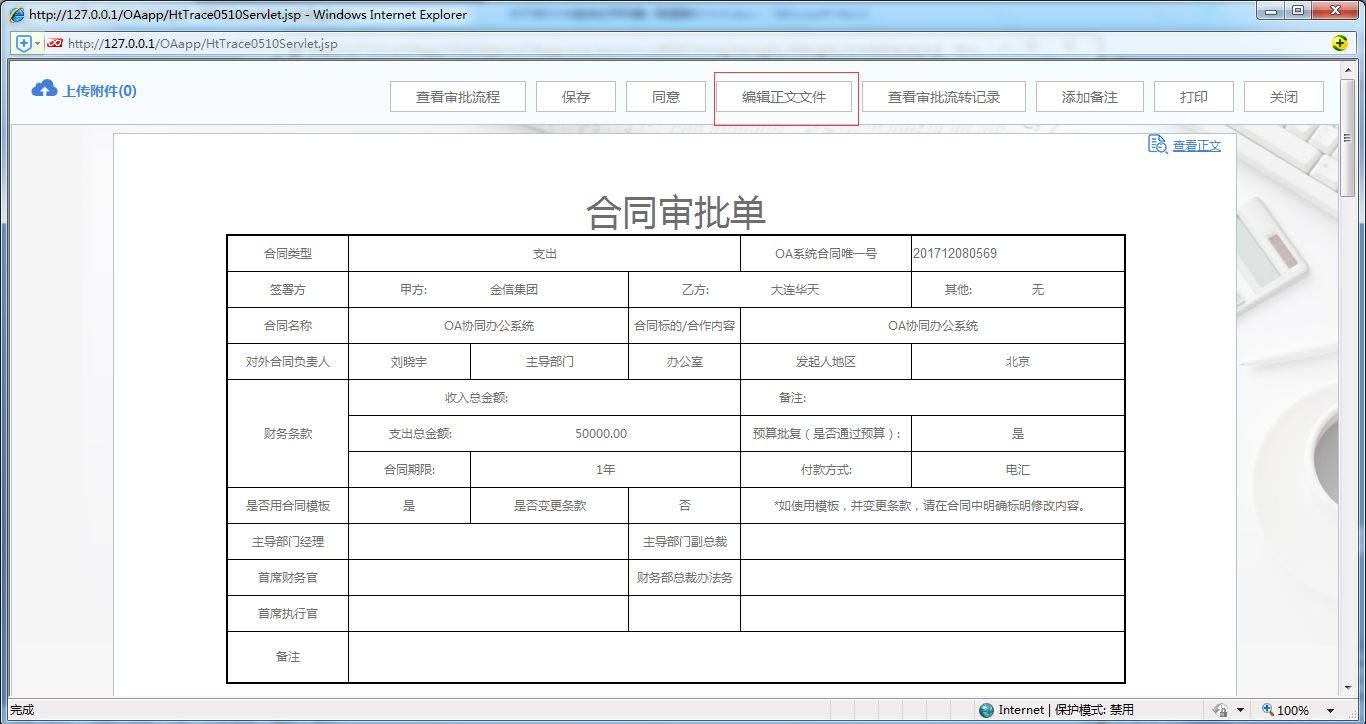The width and height of the screenshot is (1366, 724).
Task: Click the Internet zone globe in status bar
Action: pyautogui.click(x=987, y=710)
